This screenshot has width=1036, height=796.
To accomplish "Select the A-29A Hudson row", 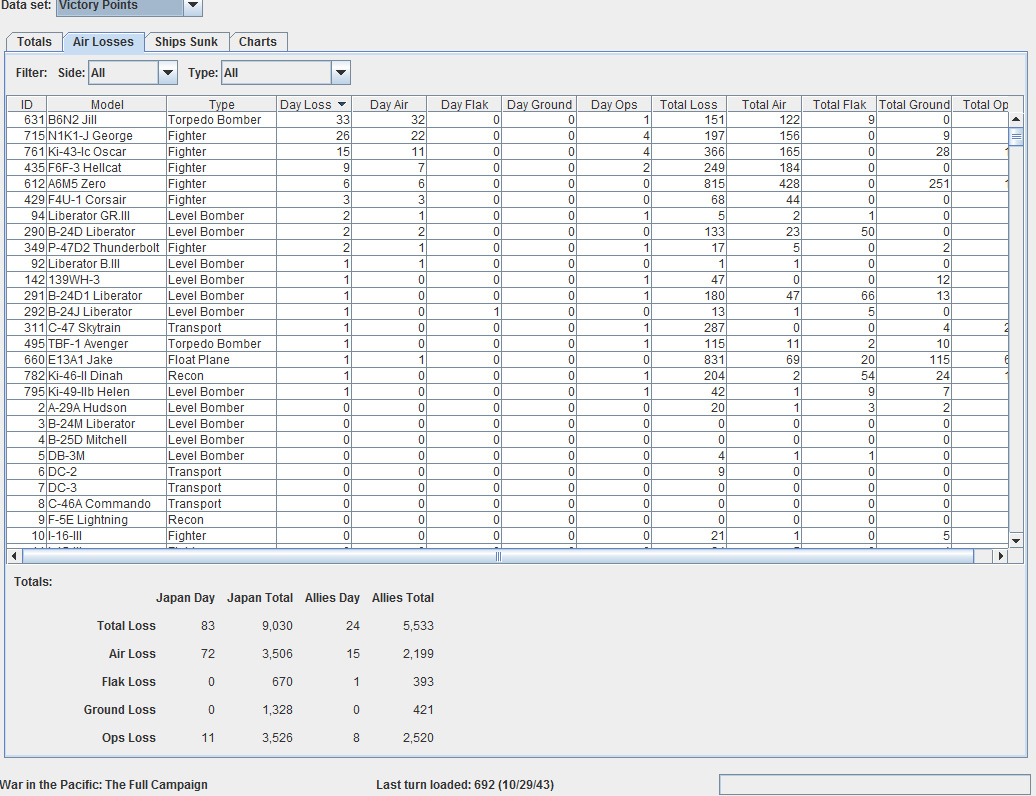I will 507,408.
